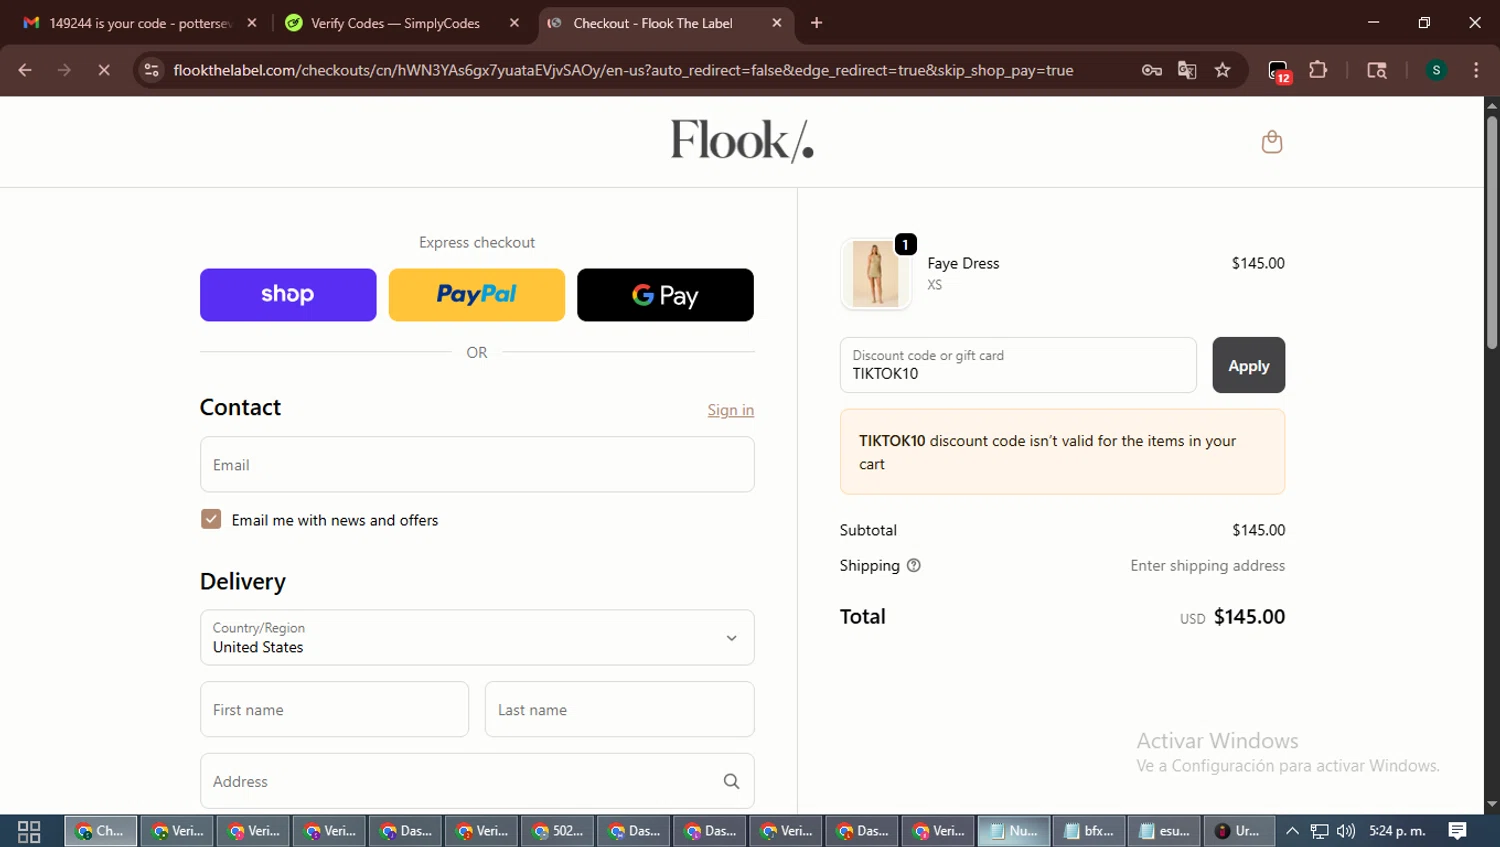
Task: Go back with browser back arrow
Action: tap(25, 70)
